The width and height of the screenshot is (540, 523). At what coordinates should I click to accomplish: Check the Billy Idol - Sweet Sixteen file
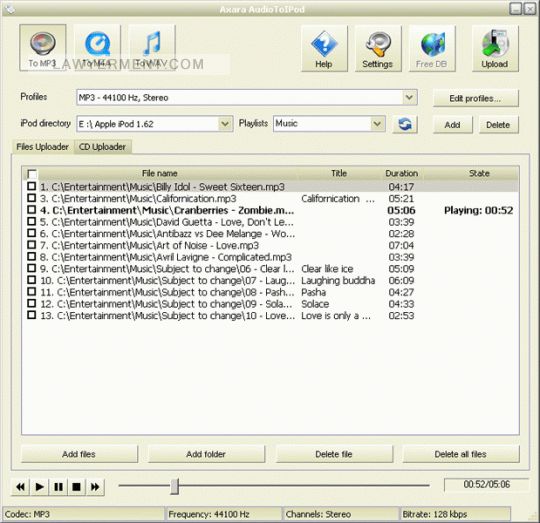click(x=31, y=186)
